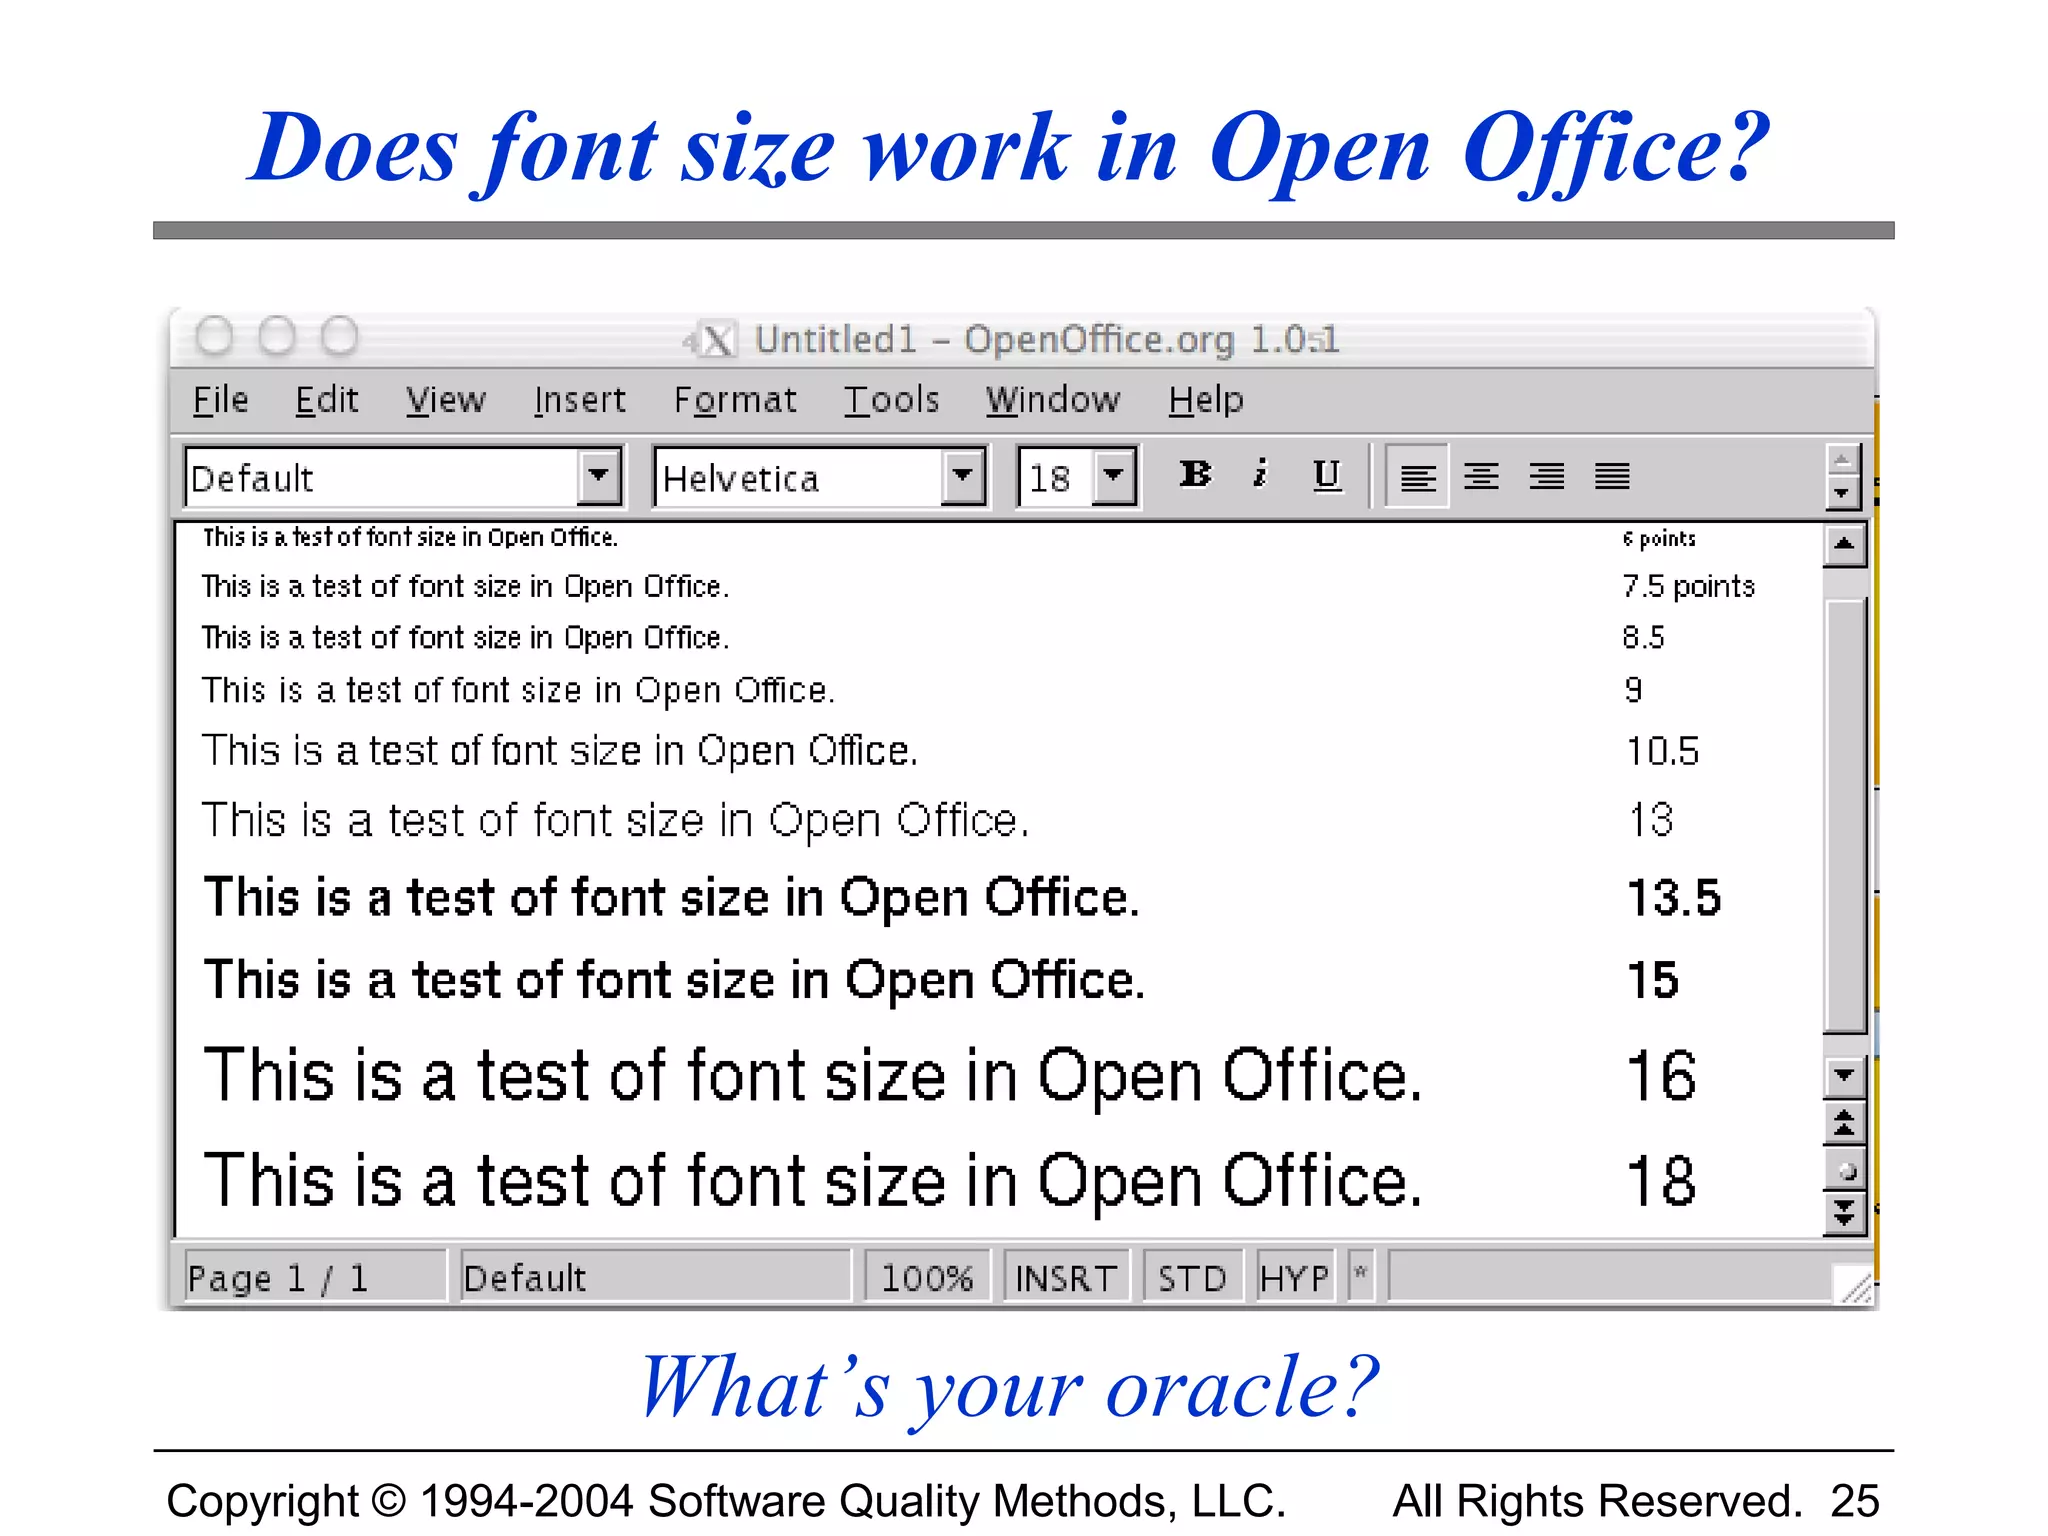Click the '8.5' size label

(1643, 637)
